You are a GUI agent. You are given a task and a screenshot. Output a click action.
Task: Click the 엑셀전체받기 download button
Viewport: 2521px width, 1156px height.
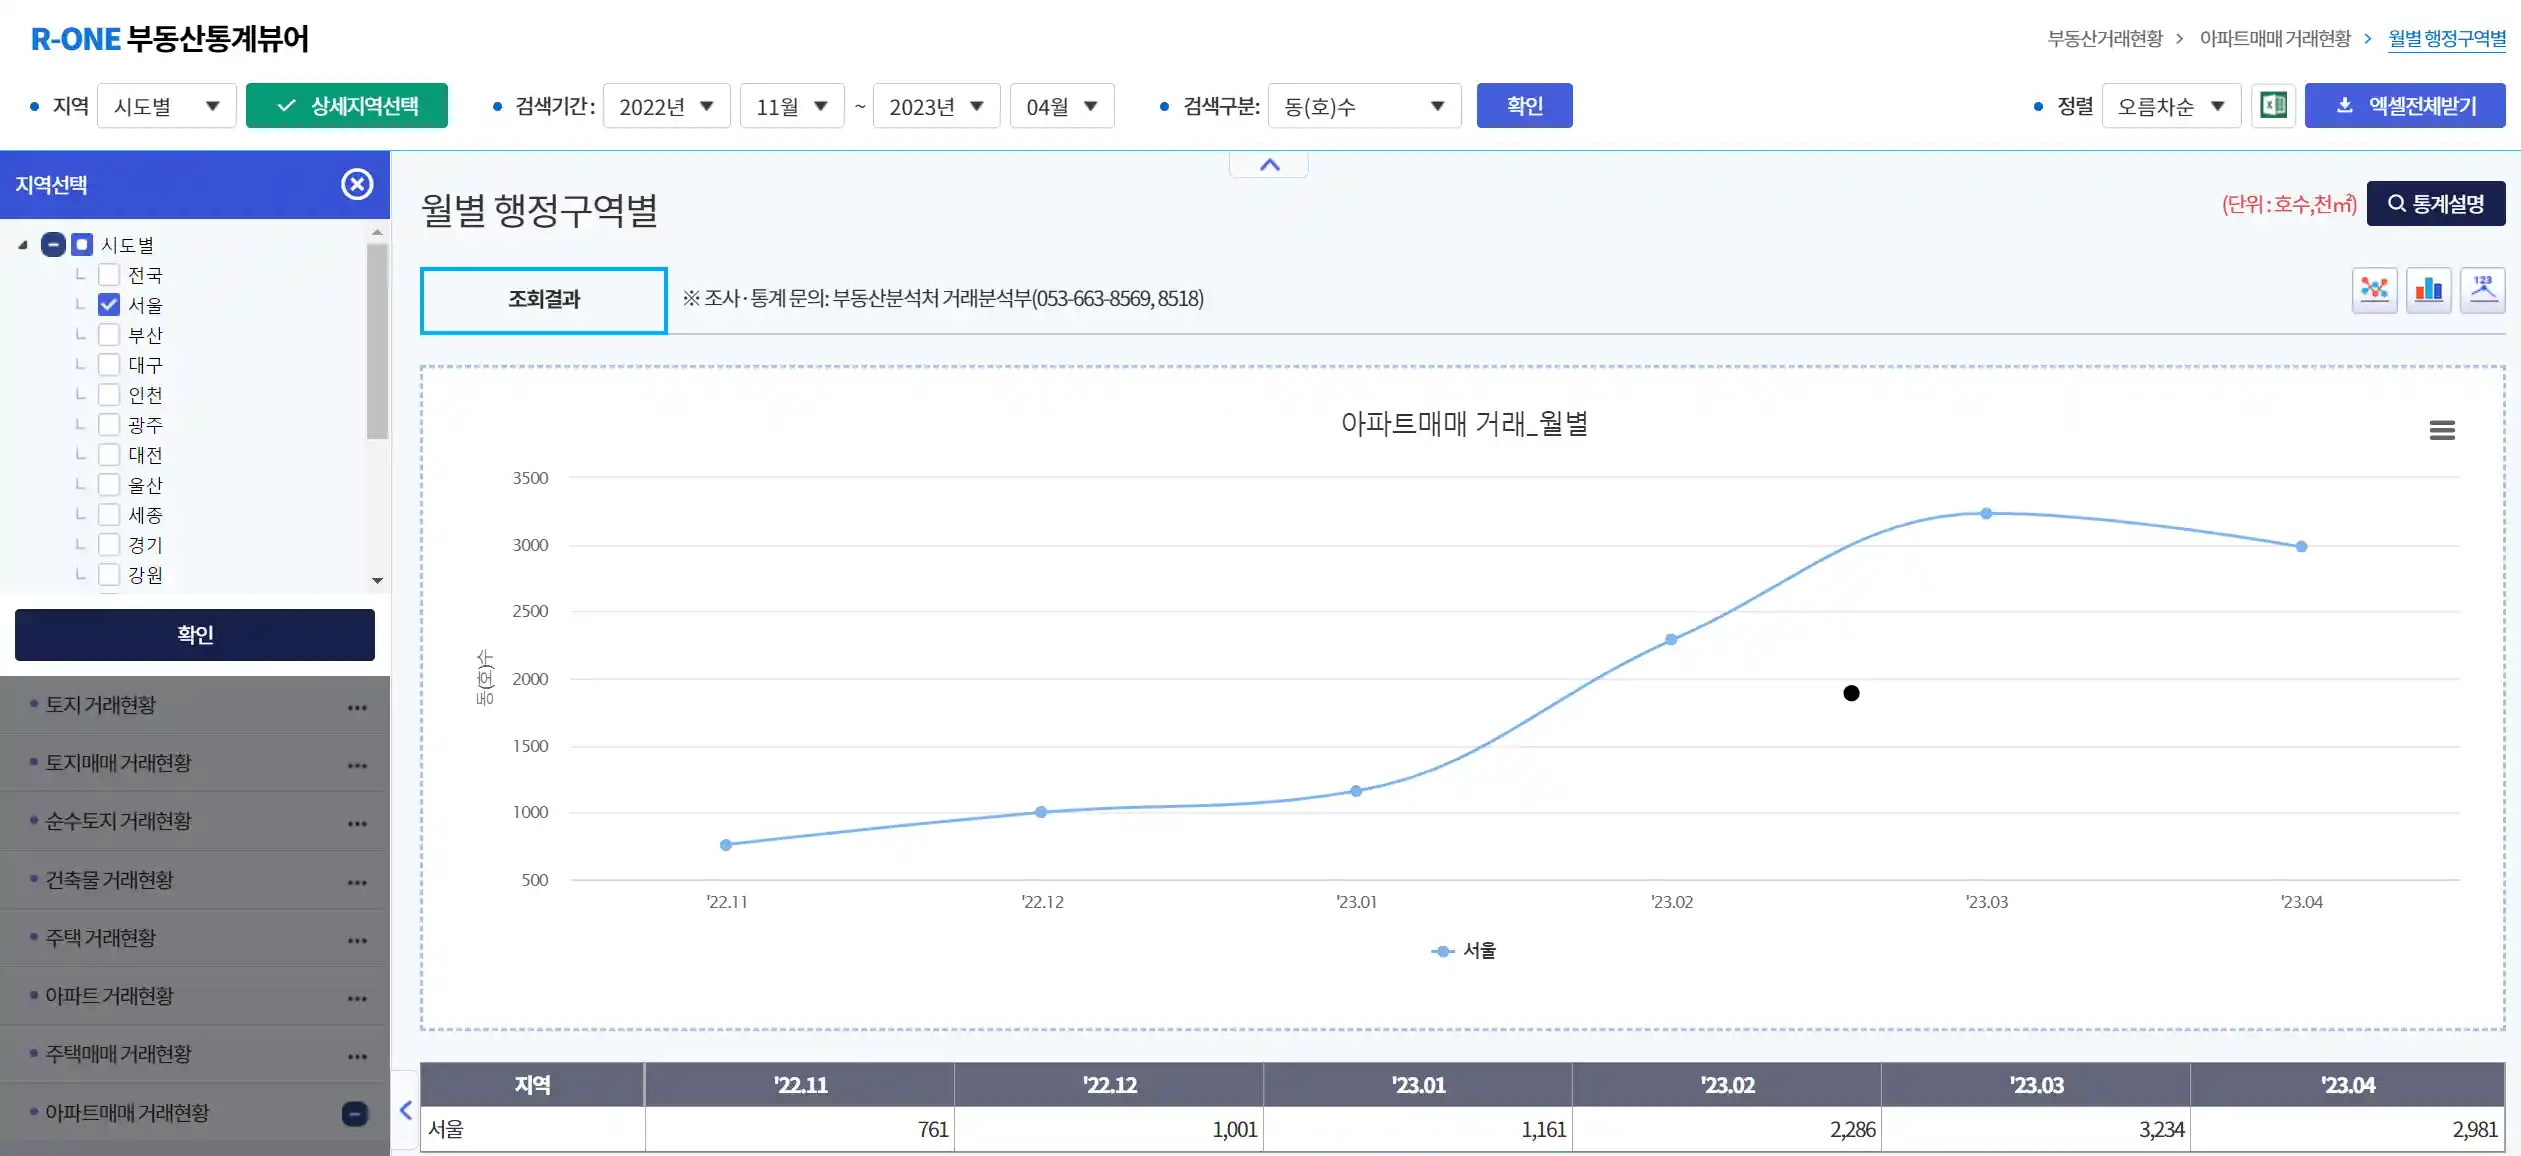(2405, 106)
